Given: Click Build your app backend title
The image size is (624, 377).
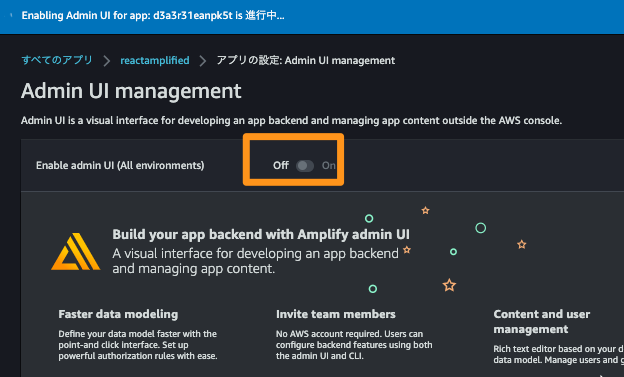Looking at the screenshot, I should (261, 234).
